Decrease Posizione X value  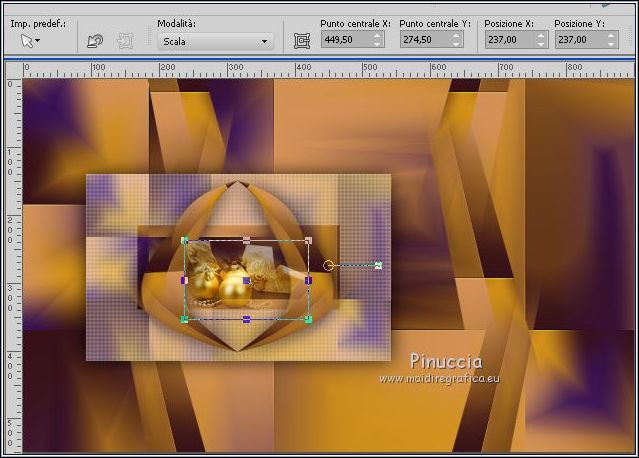tap(541, 44)
